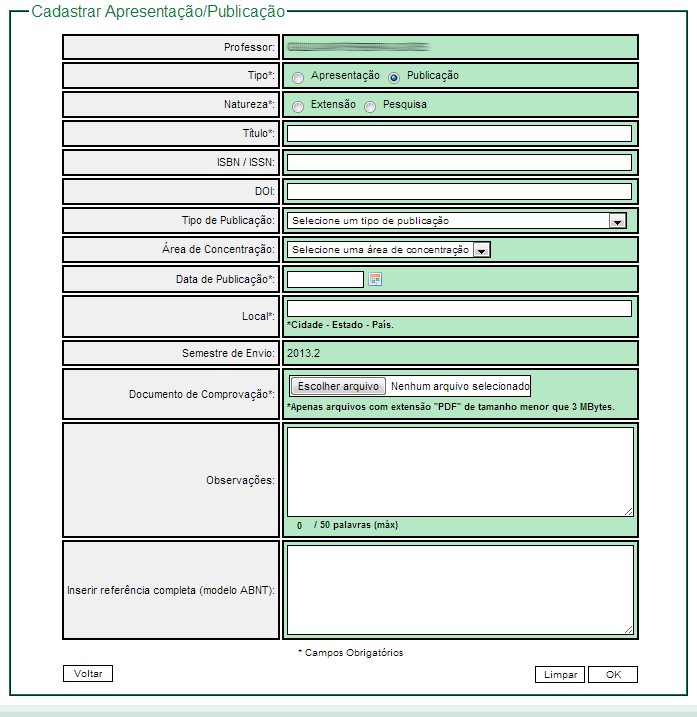Focus the Observações text area

coord(460,472)
